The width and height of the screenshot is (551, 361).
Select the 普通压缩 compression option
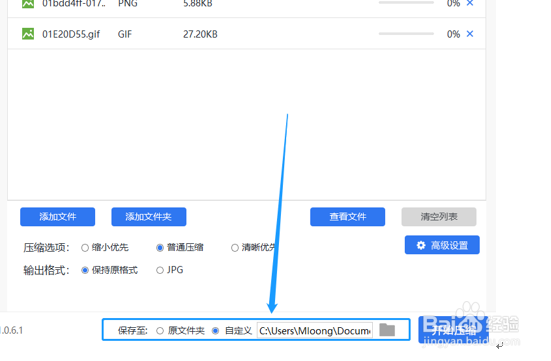(x=160, y=247)
